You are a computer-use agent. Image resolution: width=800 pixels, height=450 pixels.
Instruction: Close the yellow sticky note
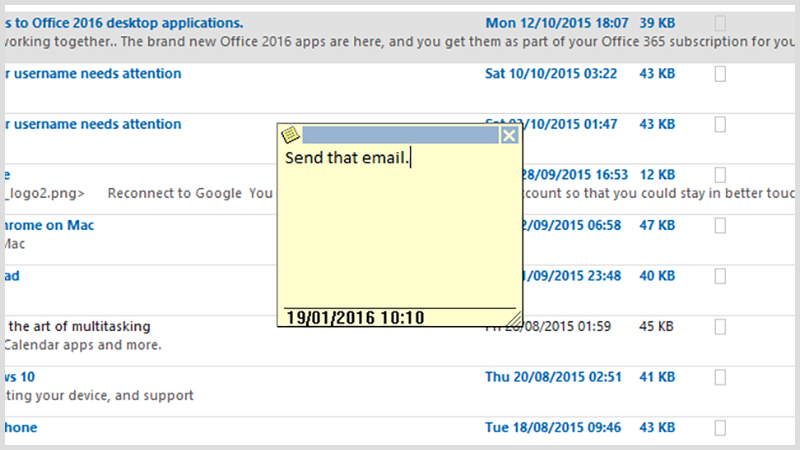click(509, 135)
